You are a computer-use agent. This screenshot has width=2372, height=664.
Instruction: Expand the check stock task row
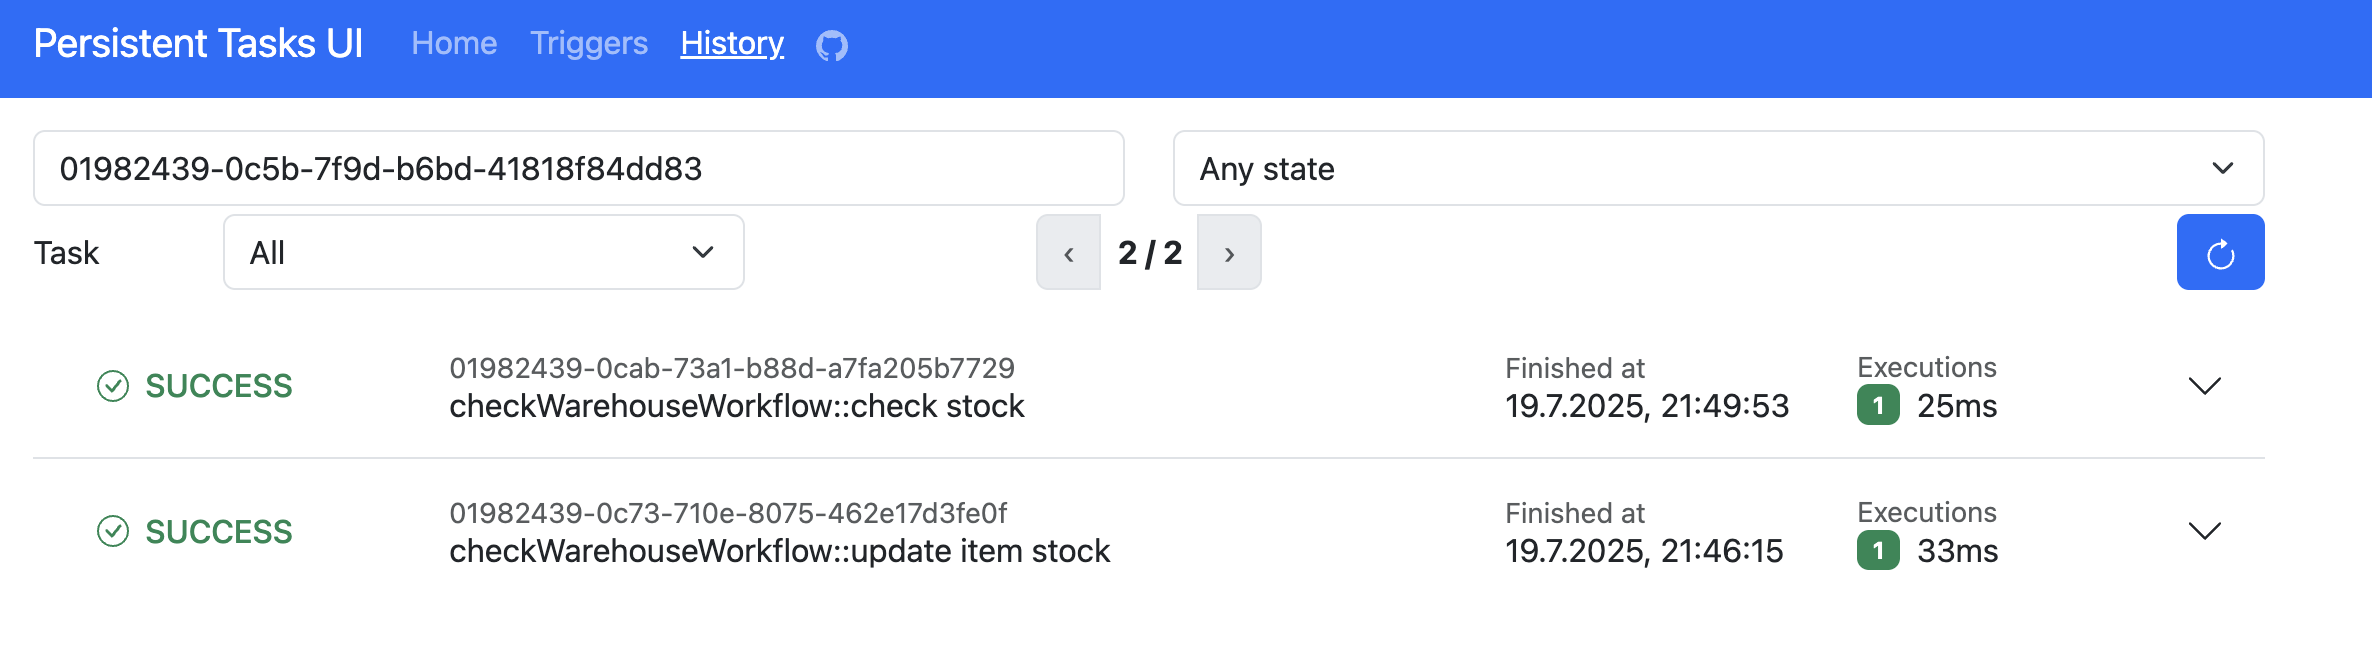click(x=2204, y=386)
